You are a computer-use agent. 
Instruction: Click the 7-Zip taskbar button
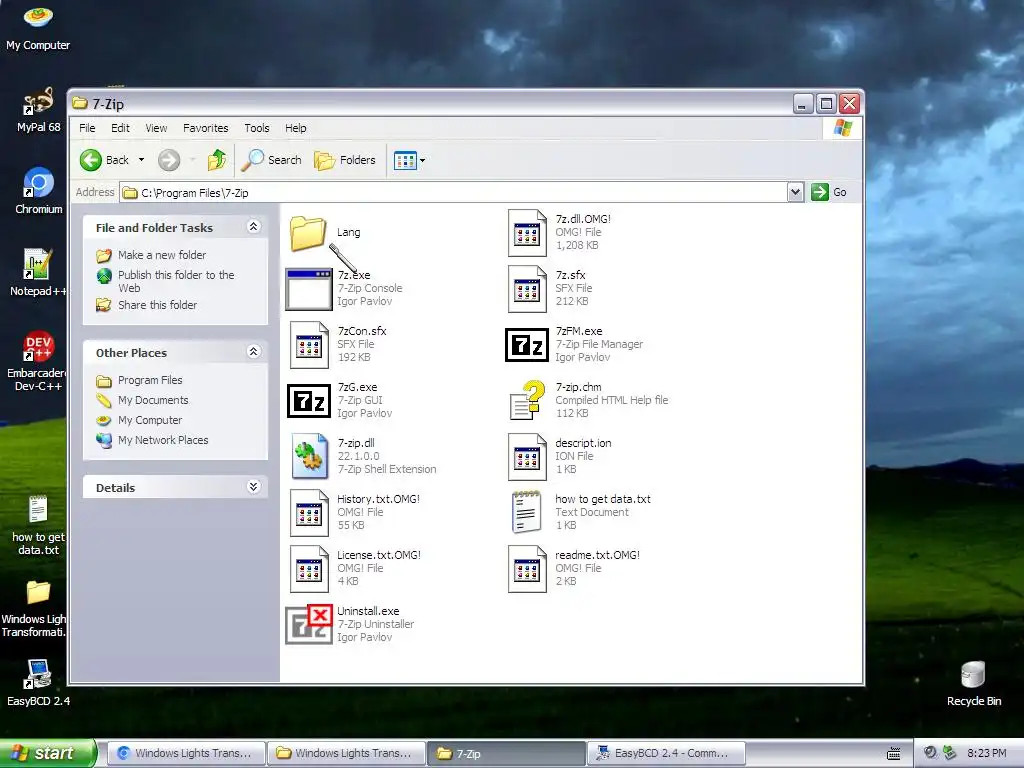(x=506, y=753)
